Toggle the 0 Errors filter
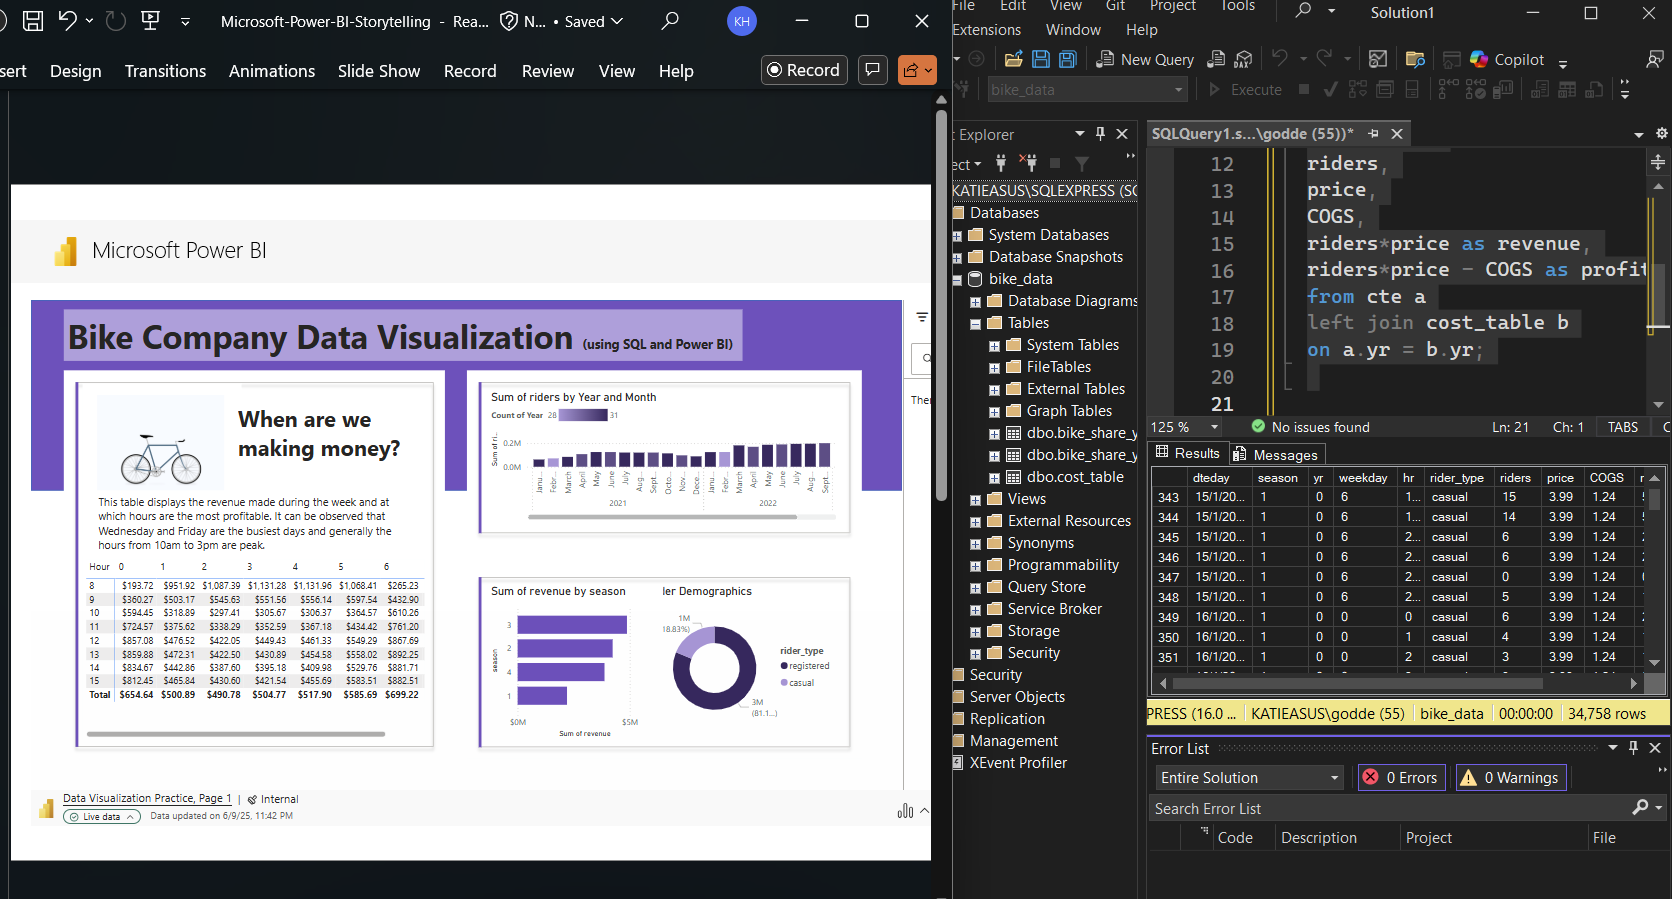The image size is (1672, 899). 1401,777
